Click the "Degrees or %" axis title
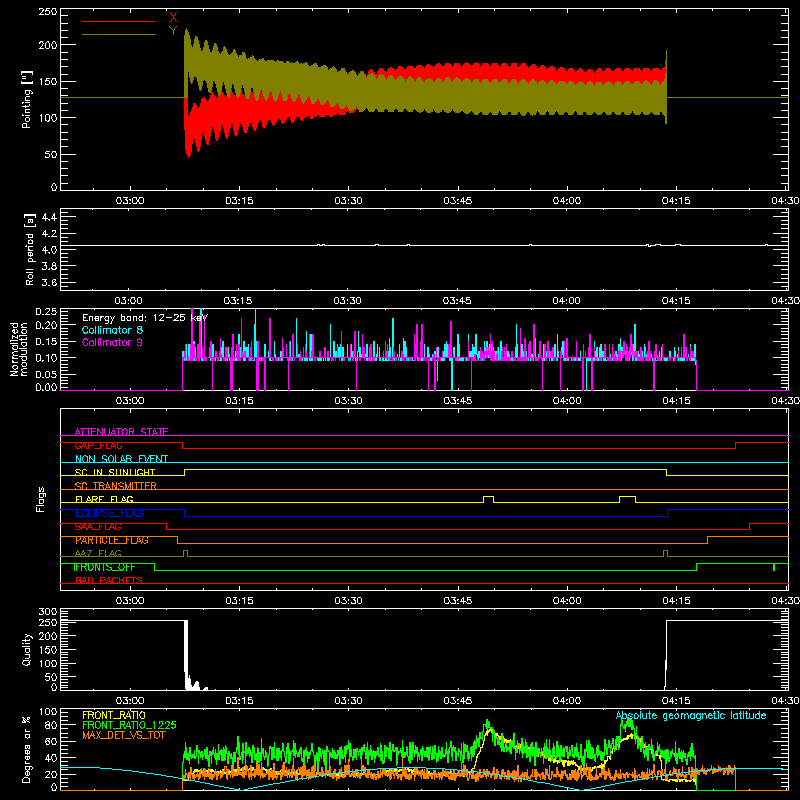 (x=27, y=749)
